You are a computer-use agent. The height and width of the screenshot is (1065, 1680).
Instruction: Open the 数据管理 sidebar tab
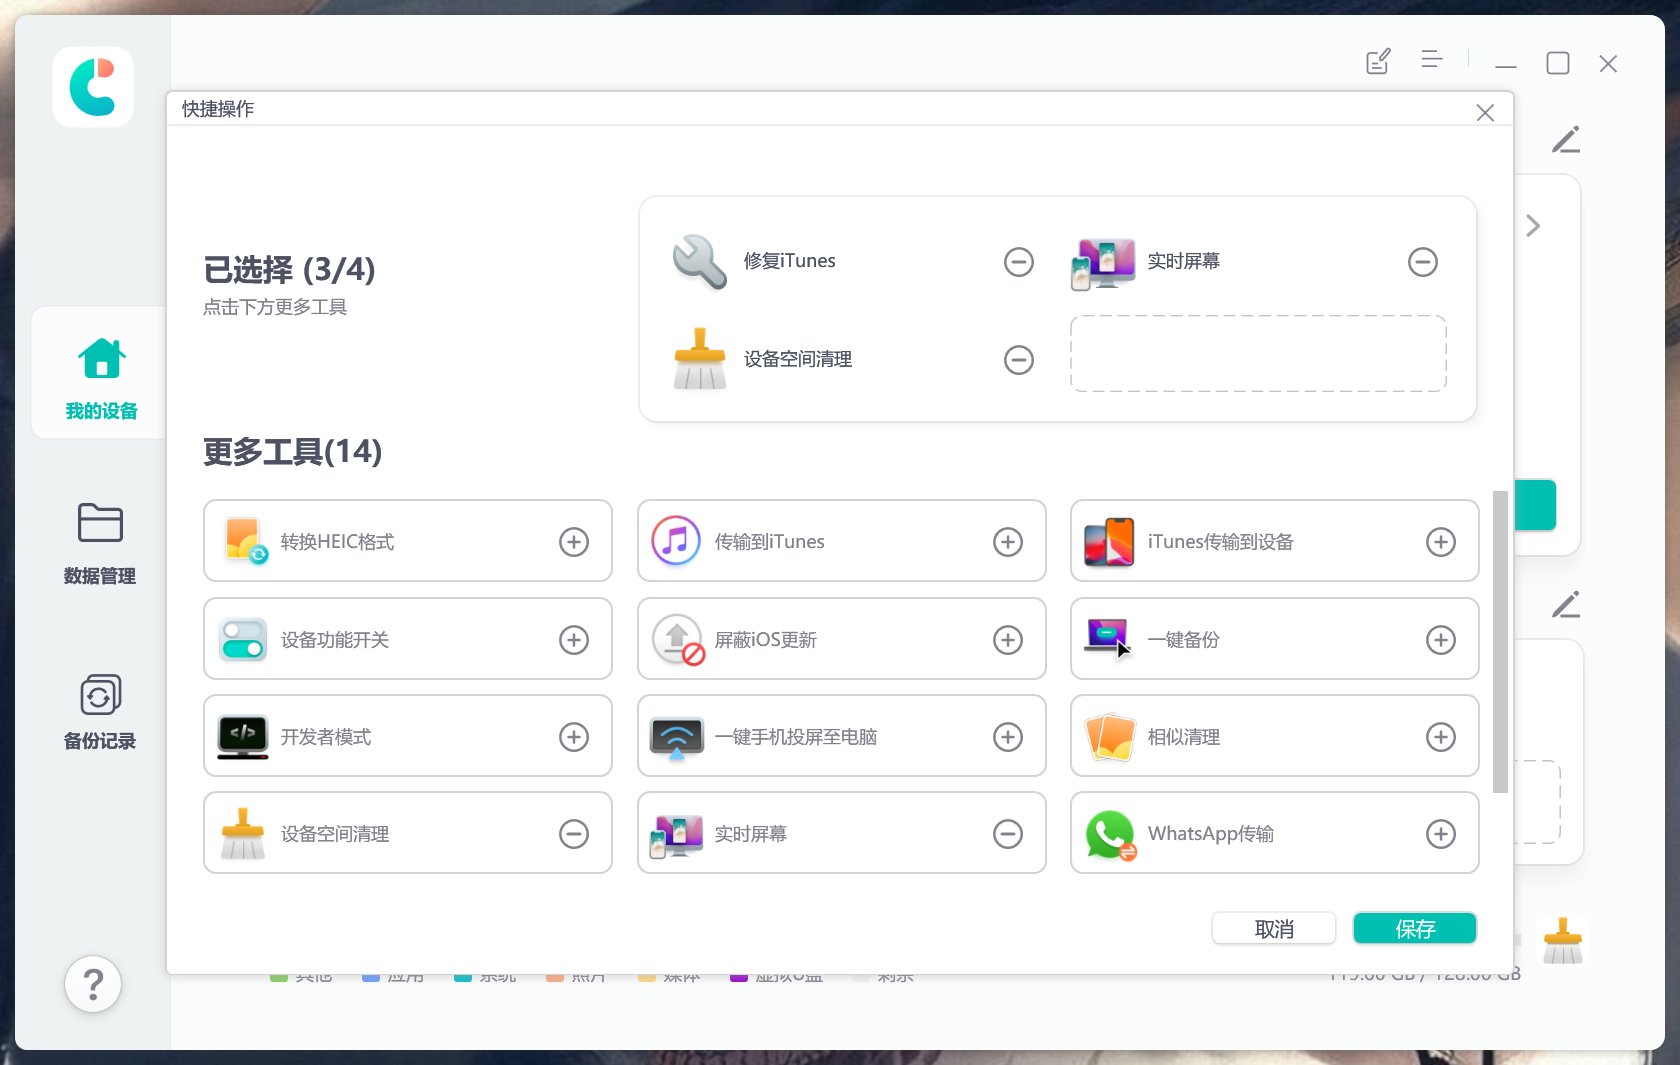pos(100,543)
